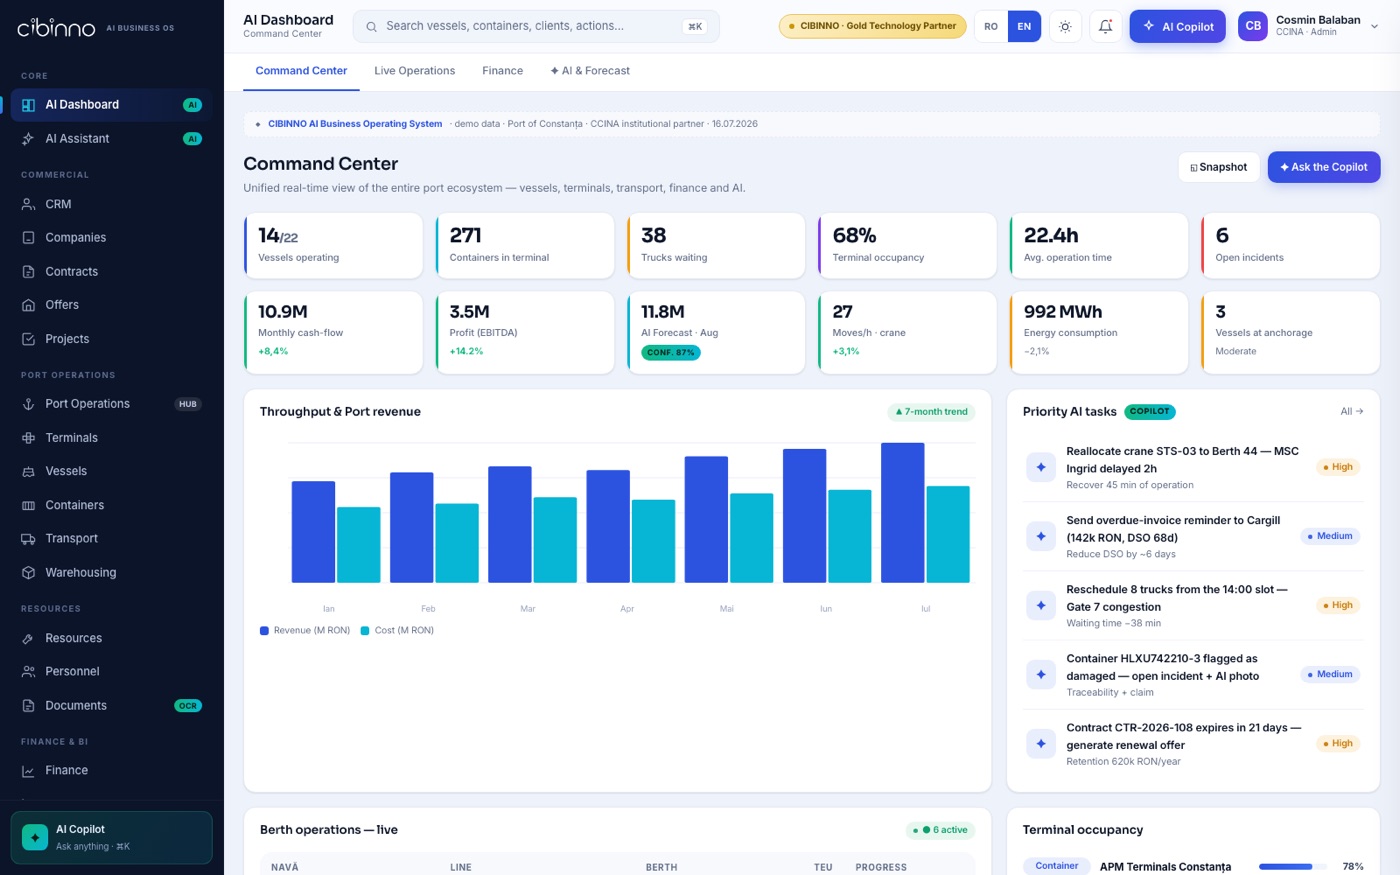Viewport: 1400px width, 875px height.
Task: Switch language to RO
Action: [991, 26]
